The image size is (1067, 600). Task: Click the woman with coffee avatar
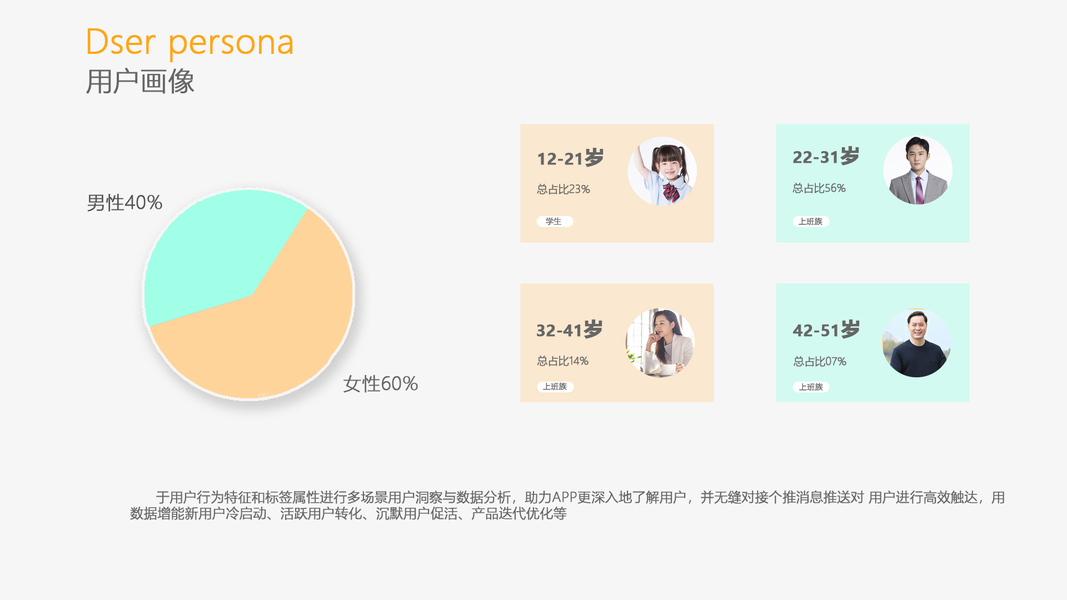660,343
